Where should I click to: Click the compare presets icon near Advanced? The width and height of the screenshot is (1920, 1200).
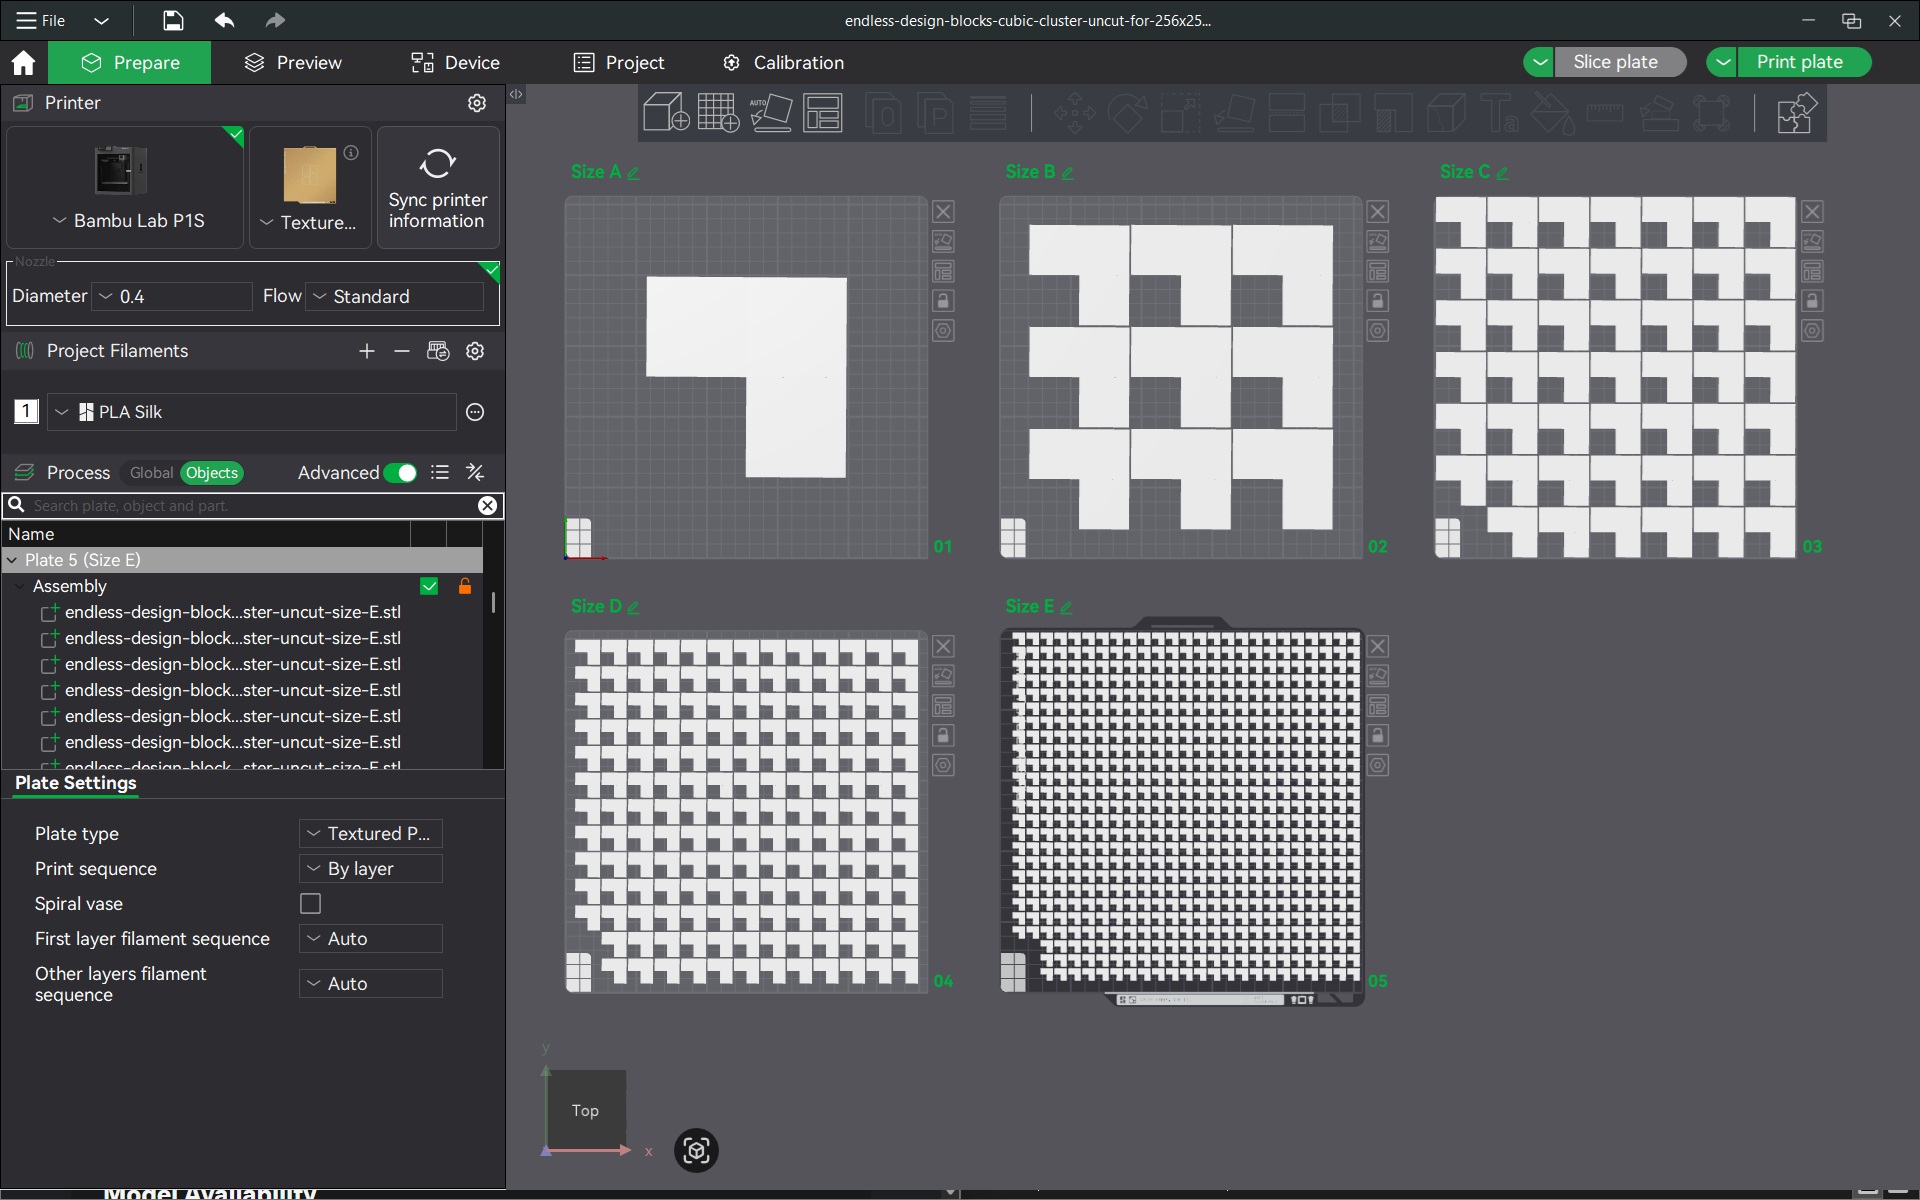(476, 472)
